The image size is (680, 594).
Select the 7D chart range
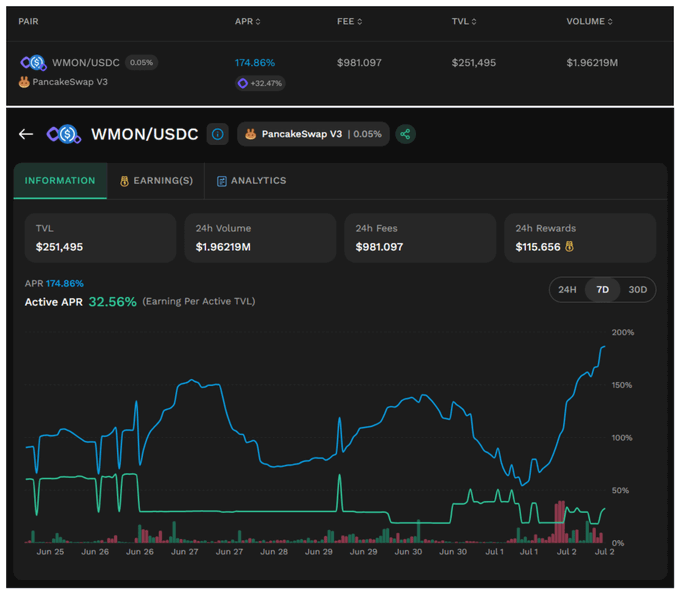pos(602,290)
